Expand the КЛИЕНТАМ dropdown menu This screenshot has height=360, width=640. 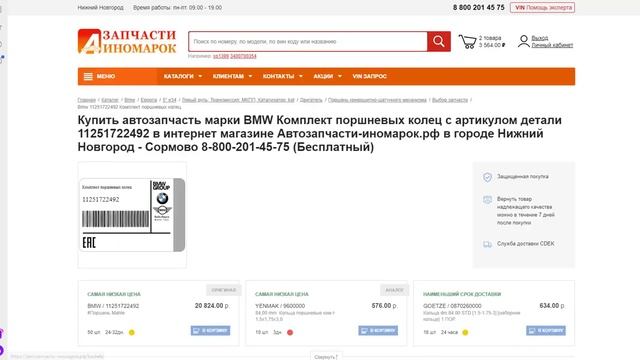pyautogui.click(x=232, y=76)
